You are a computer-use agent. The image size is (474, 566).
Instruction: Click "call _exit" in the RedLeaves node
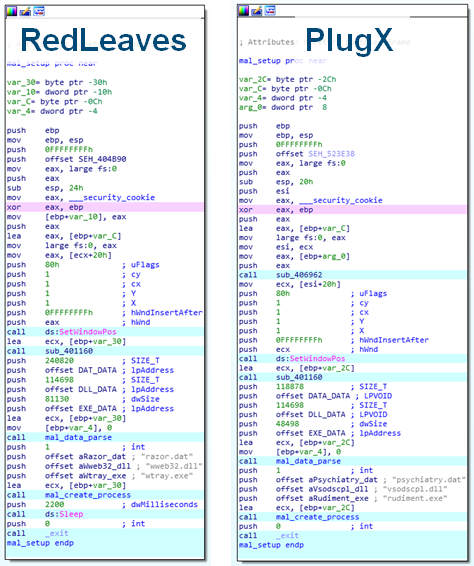[38, 533]
